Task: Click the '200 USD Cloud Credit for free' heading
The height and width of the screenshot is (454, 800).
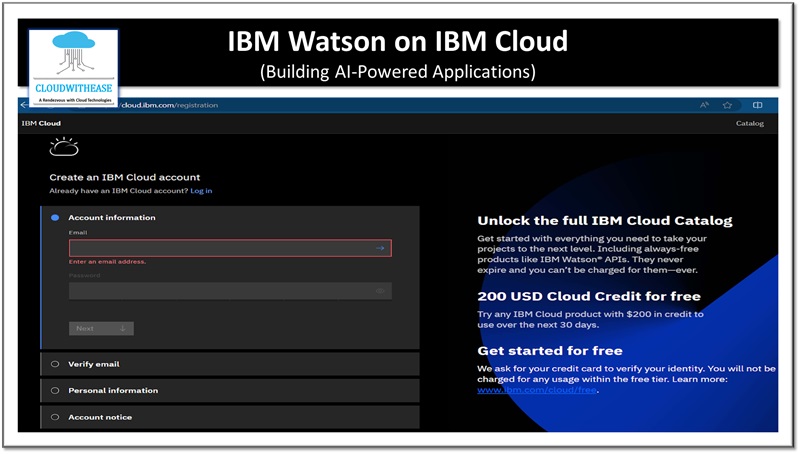Action: point(589,296)
